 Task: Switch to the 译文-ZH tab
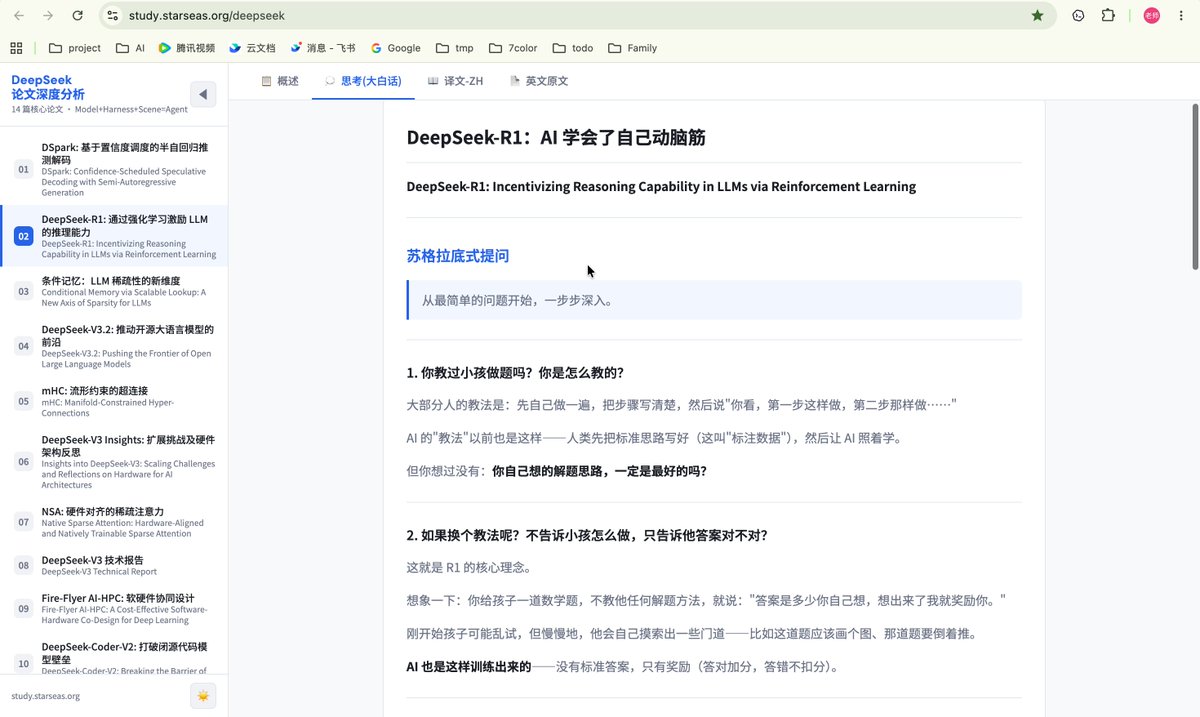click(455, 81)
